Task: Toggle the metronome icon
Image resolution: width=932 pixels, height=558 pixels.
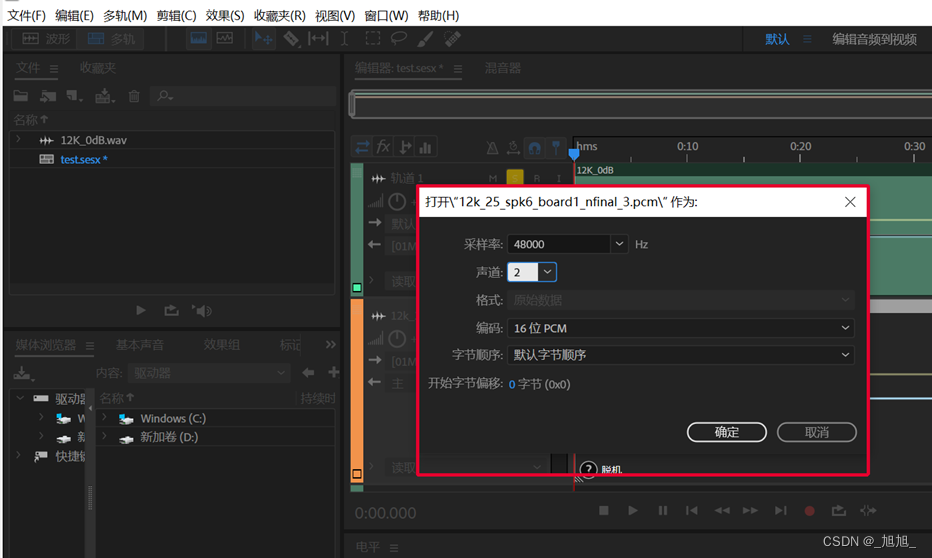Action: 493,147
